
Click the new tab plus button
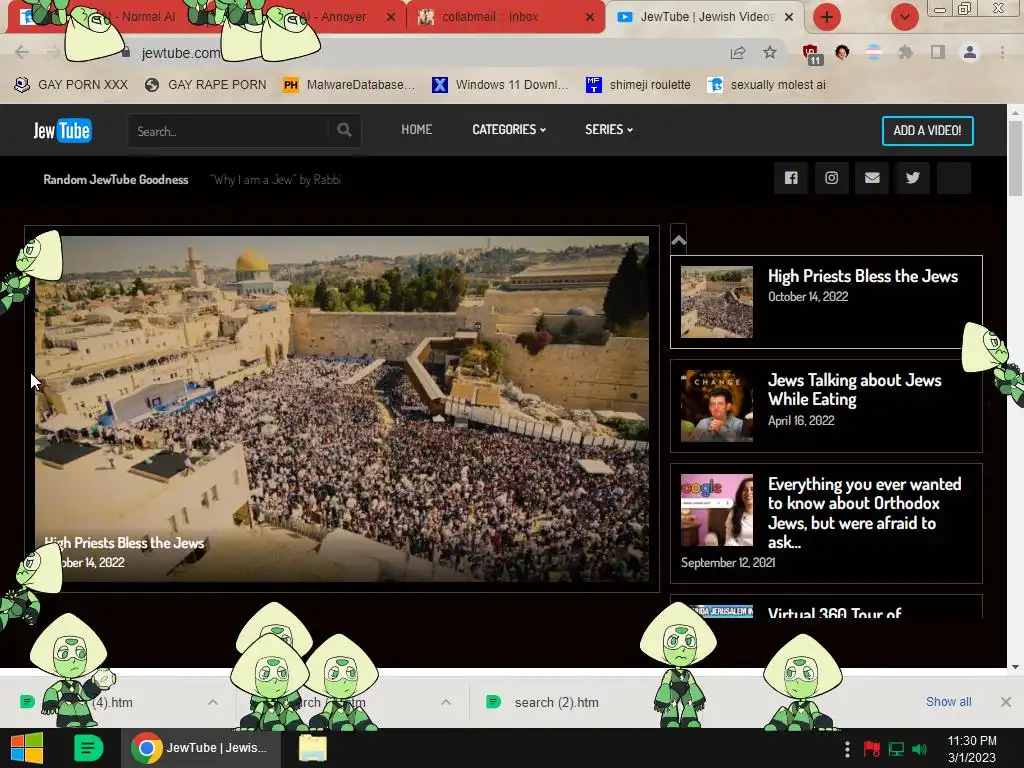pos(827,17)
